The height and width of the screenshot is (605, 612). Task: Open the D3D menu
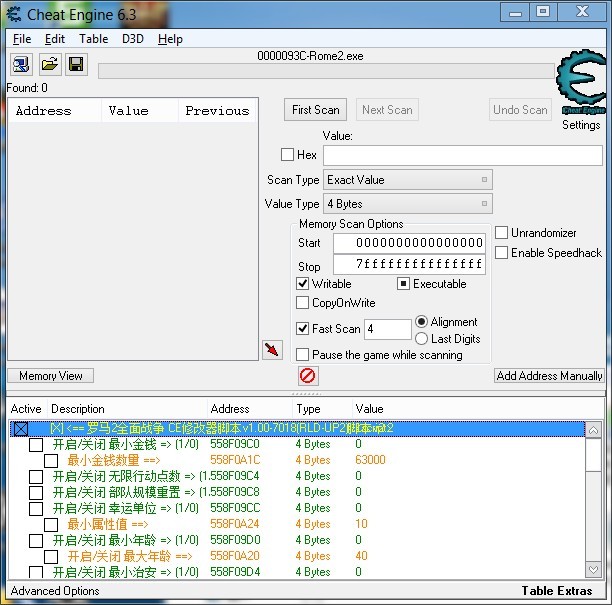pyautogui.click(x=133, y=39)
